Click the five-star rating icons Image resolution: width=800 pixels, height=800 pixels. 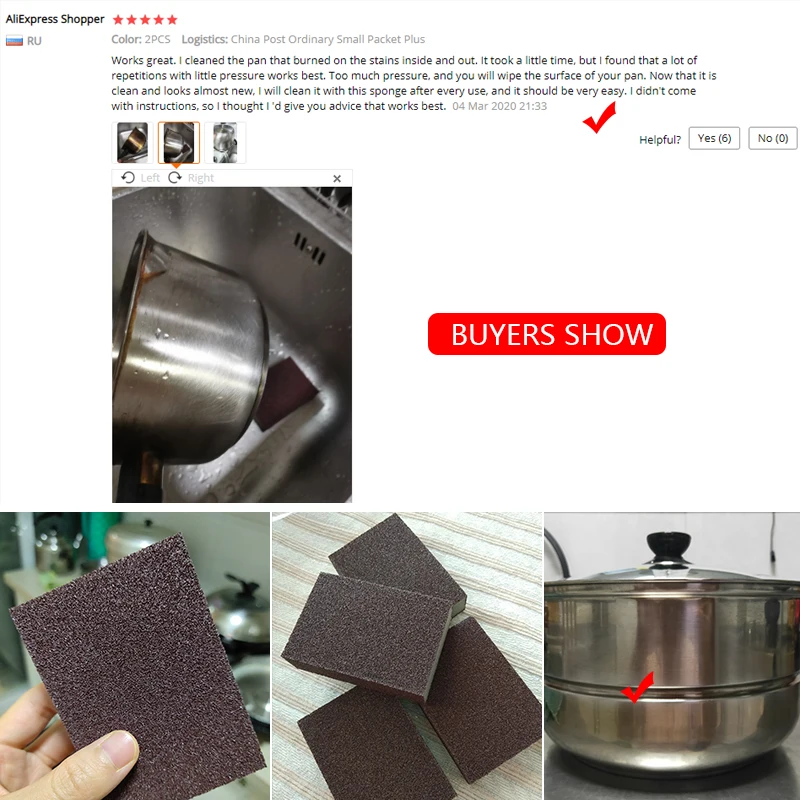[x=145, y=19]
